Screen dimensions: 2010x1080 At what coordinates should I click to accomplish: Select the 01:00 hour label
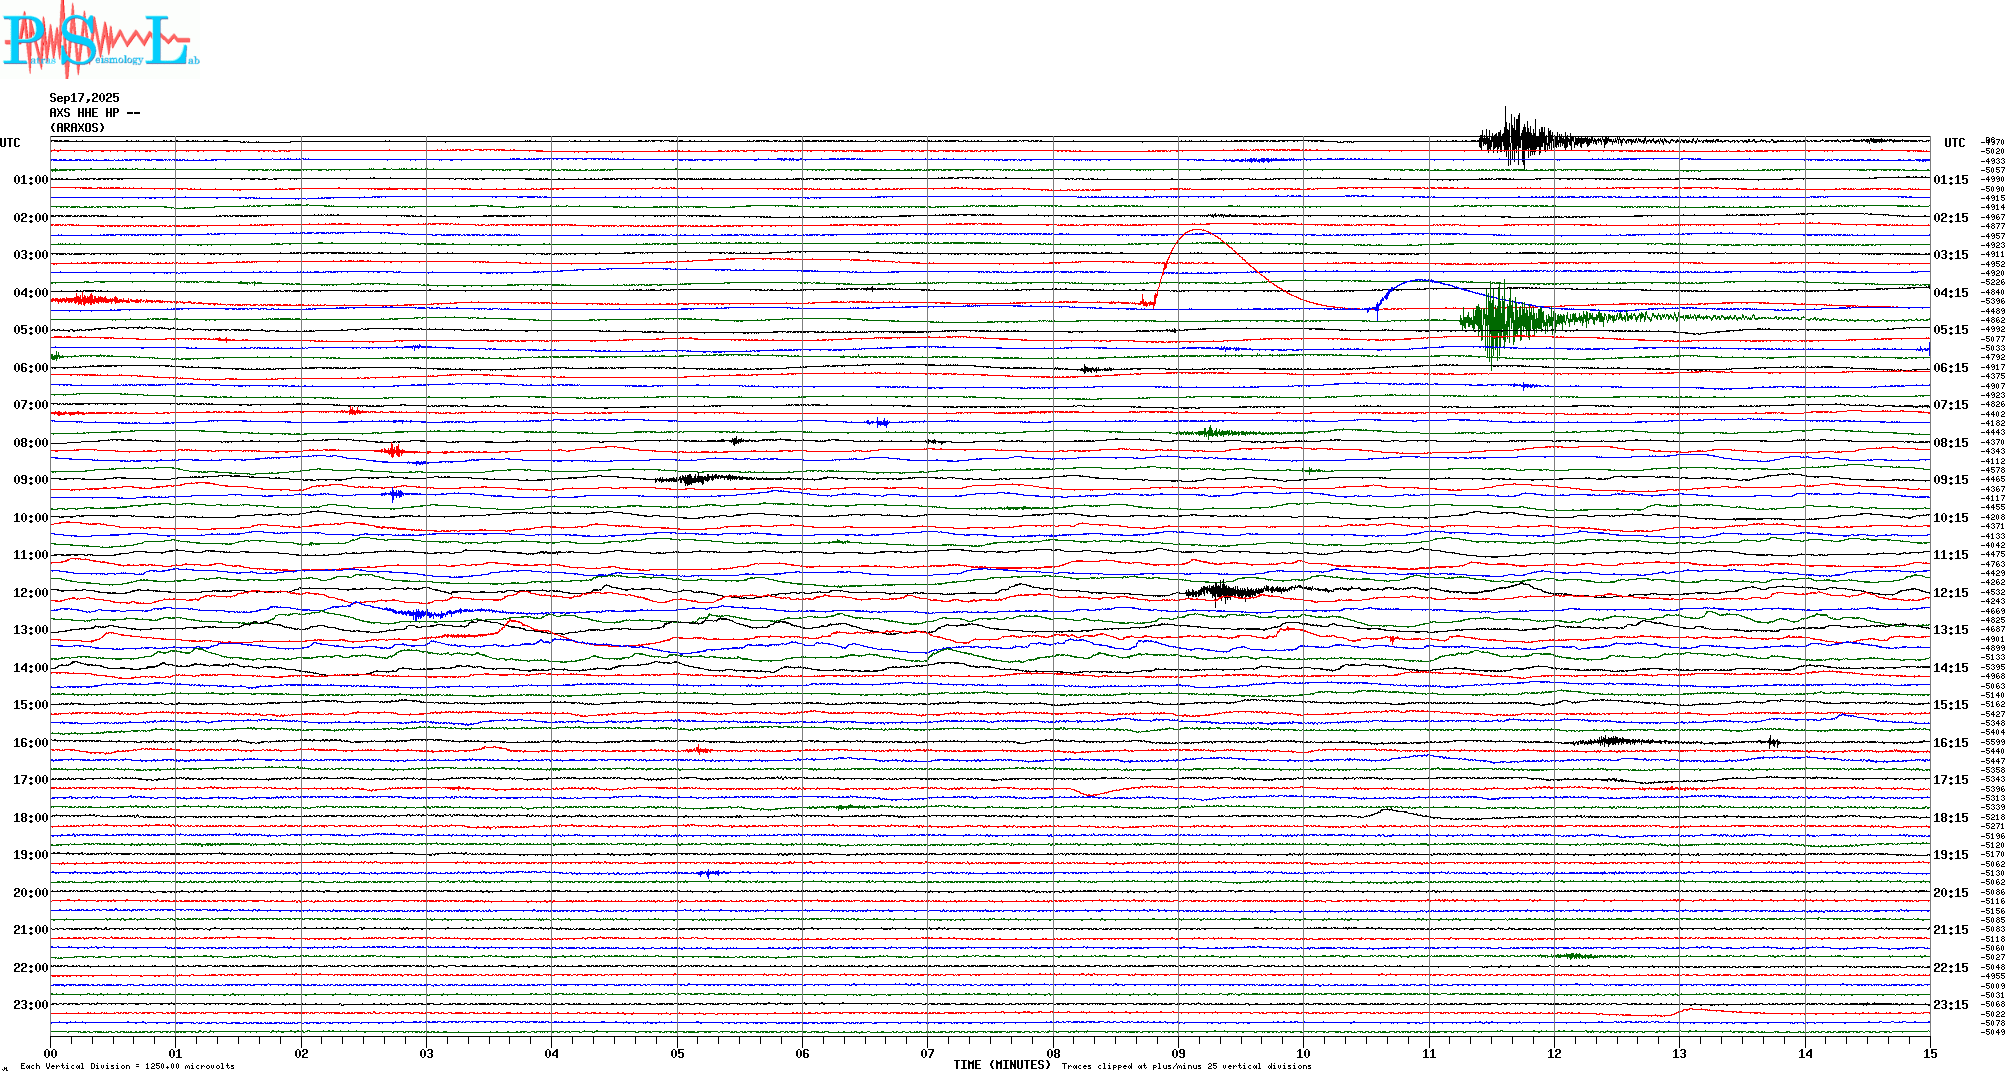(31, 180)
